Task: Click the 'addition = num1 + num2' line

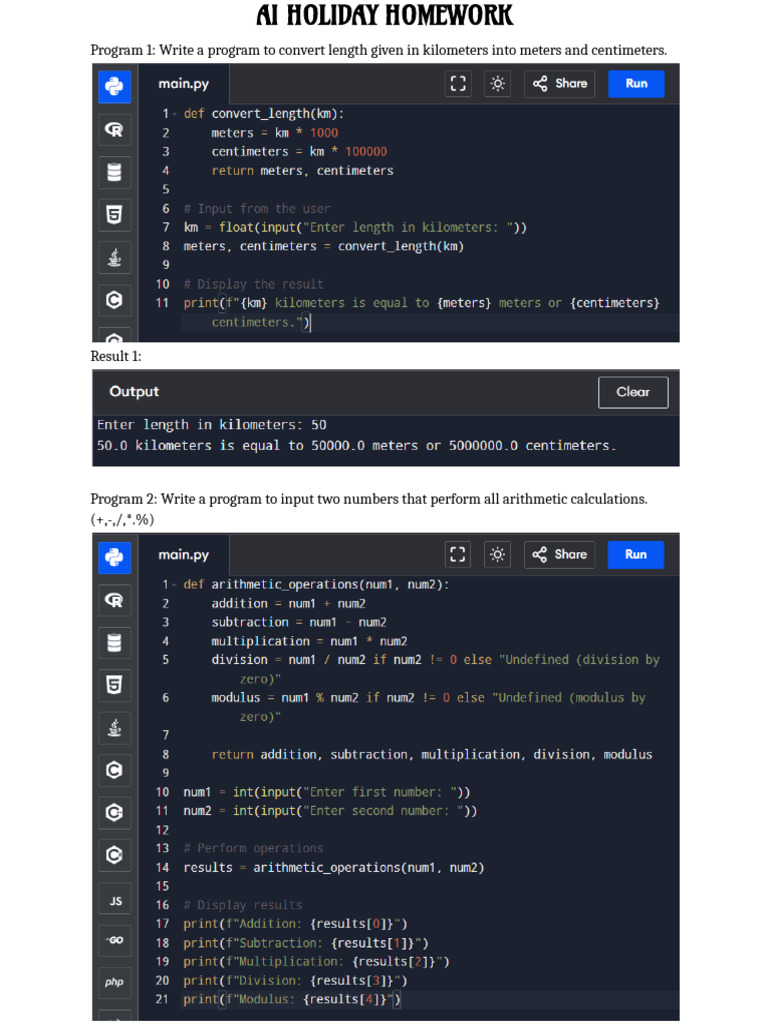Action: pyautogui.click(x=288, y=603)
